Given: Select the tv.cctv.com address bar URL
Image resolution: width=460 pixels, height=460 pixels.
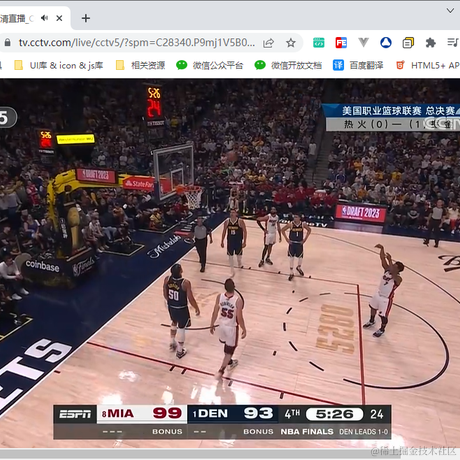Looking at the screenshot, I should [x=137, y=43].
